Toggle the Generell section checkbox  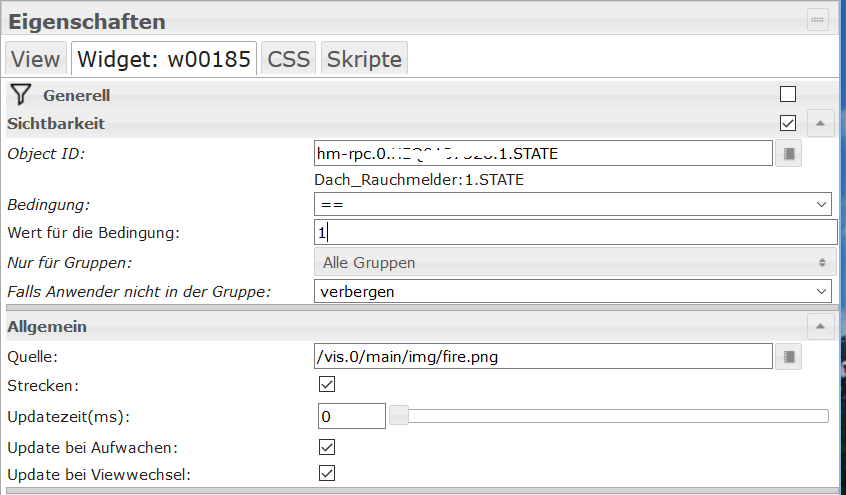[x=788, y=95]
